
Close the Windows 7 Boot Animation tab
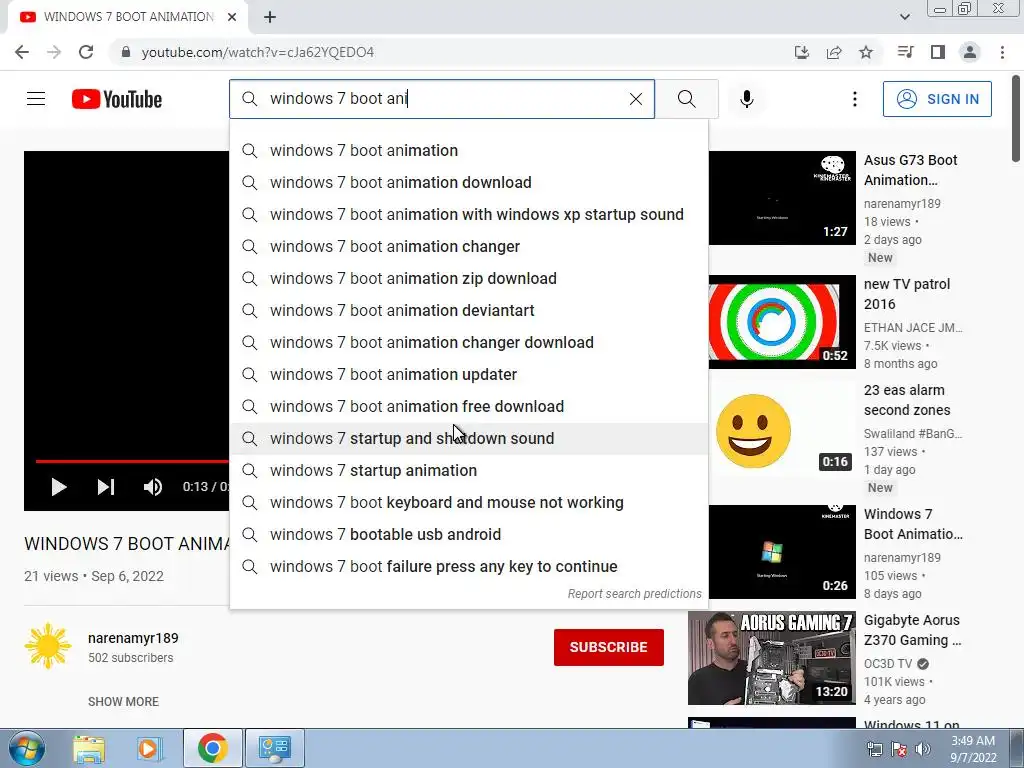pos(232,17)
